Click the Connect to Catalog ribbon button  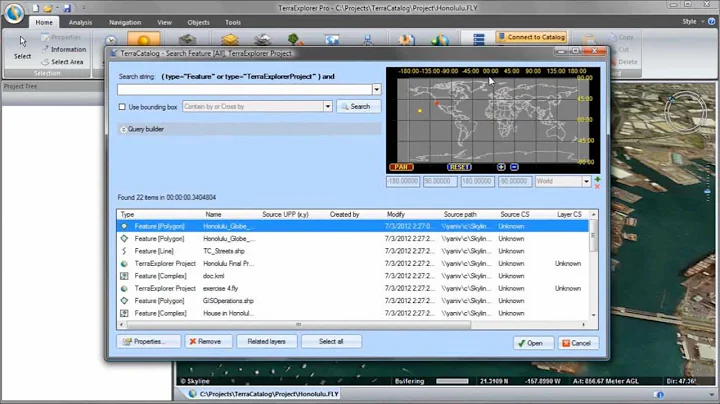(x=531, y=37)
